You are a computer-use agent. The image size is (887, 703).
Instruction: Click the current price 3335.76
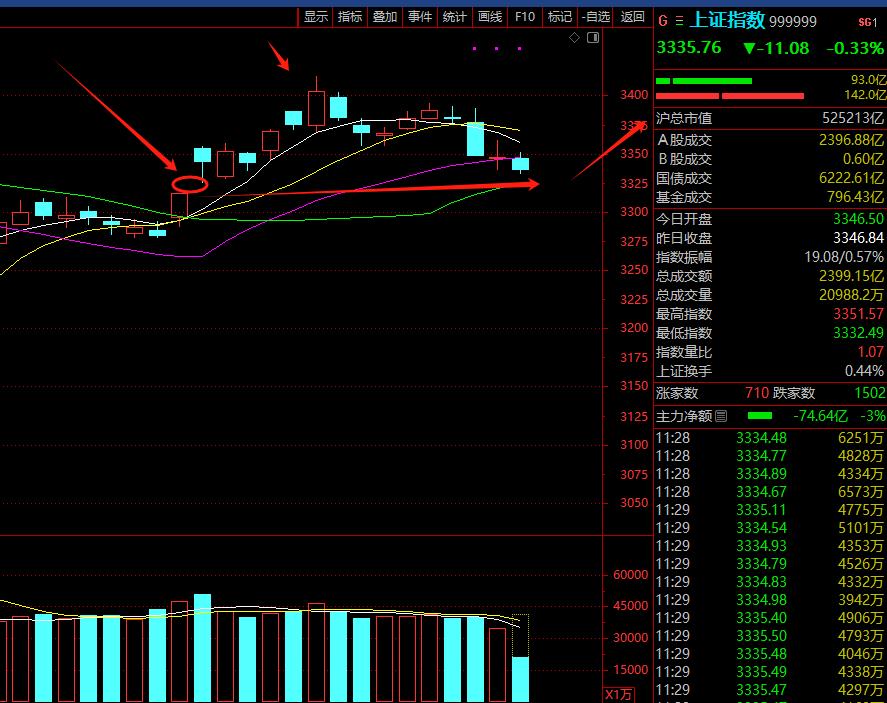coord(689,48)
